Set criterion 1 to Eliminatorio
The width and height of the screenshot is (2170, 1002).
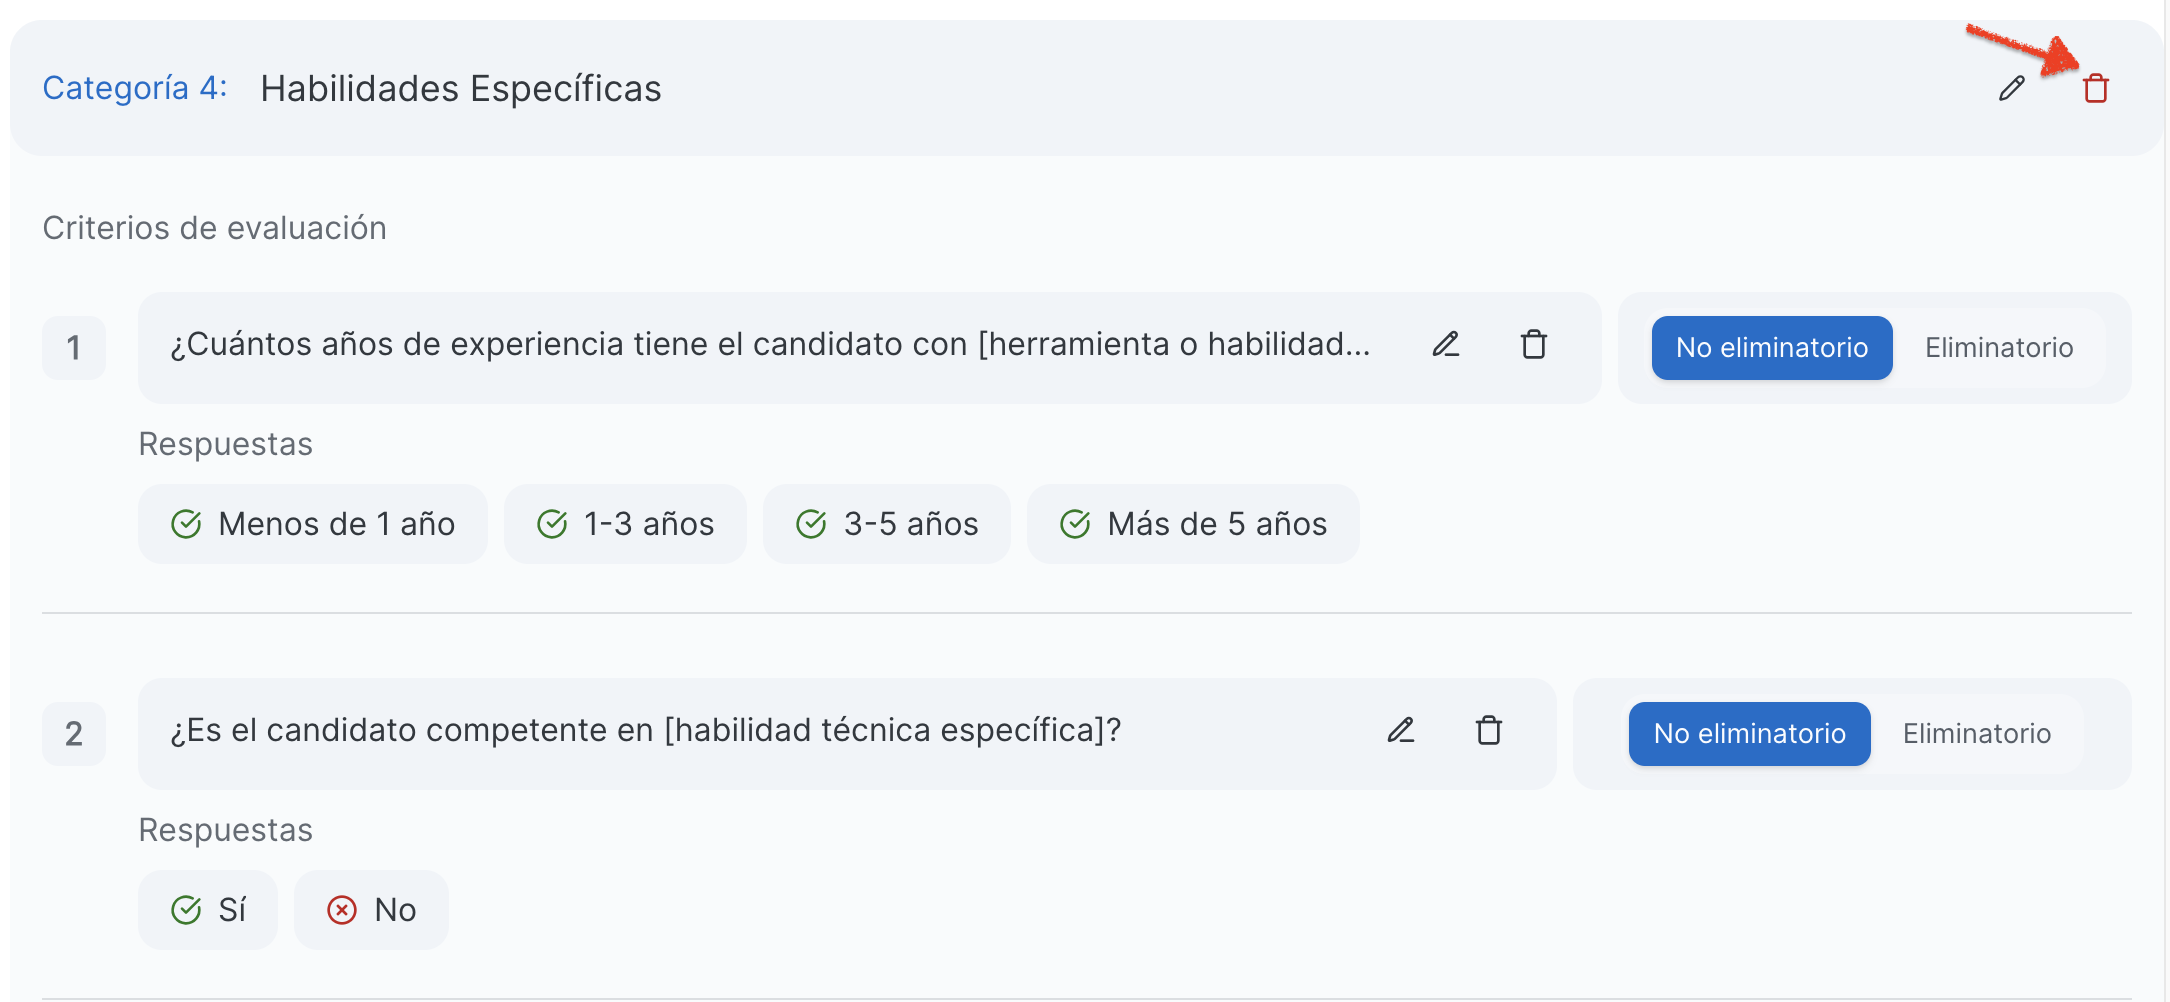point(1998,348)
